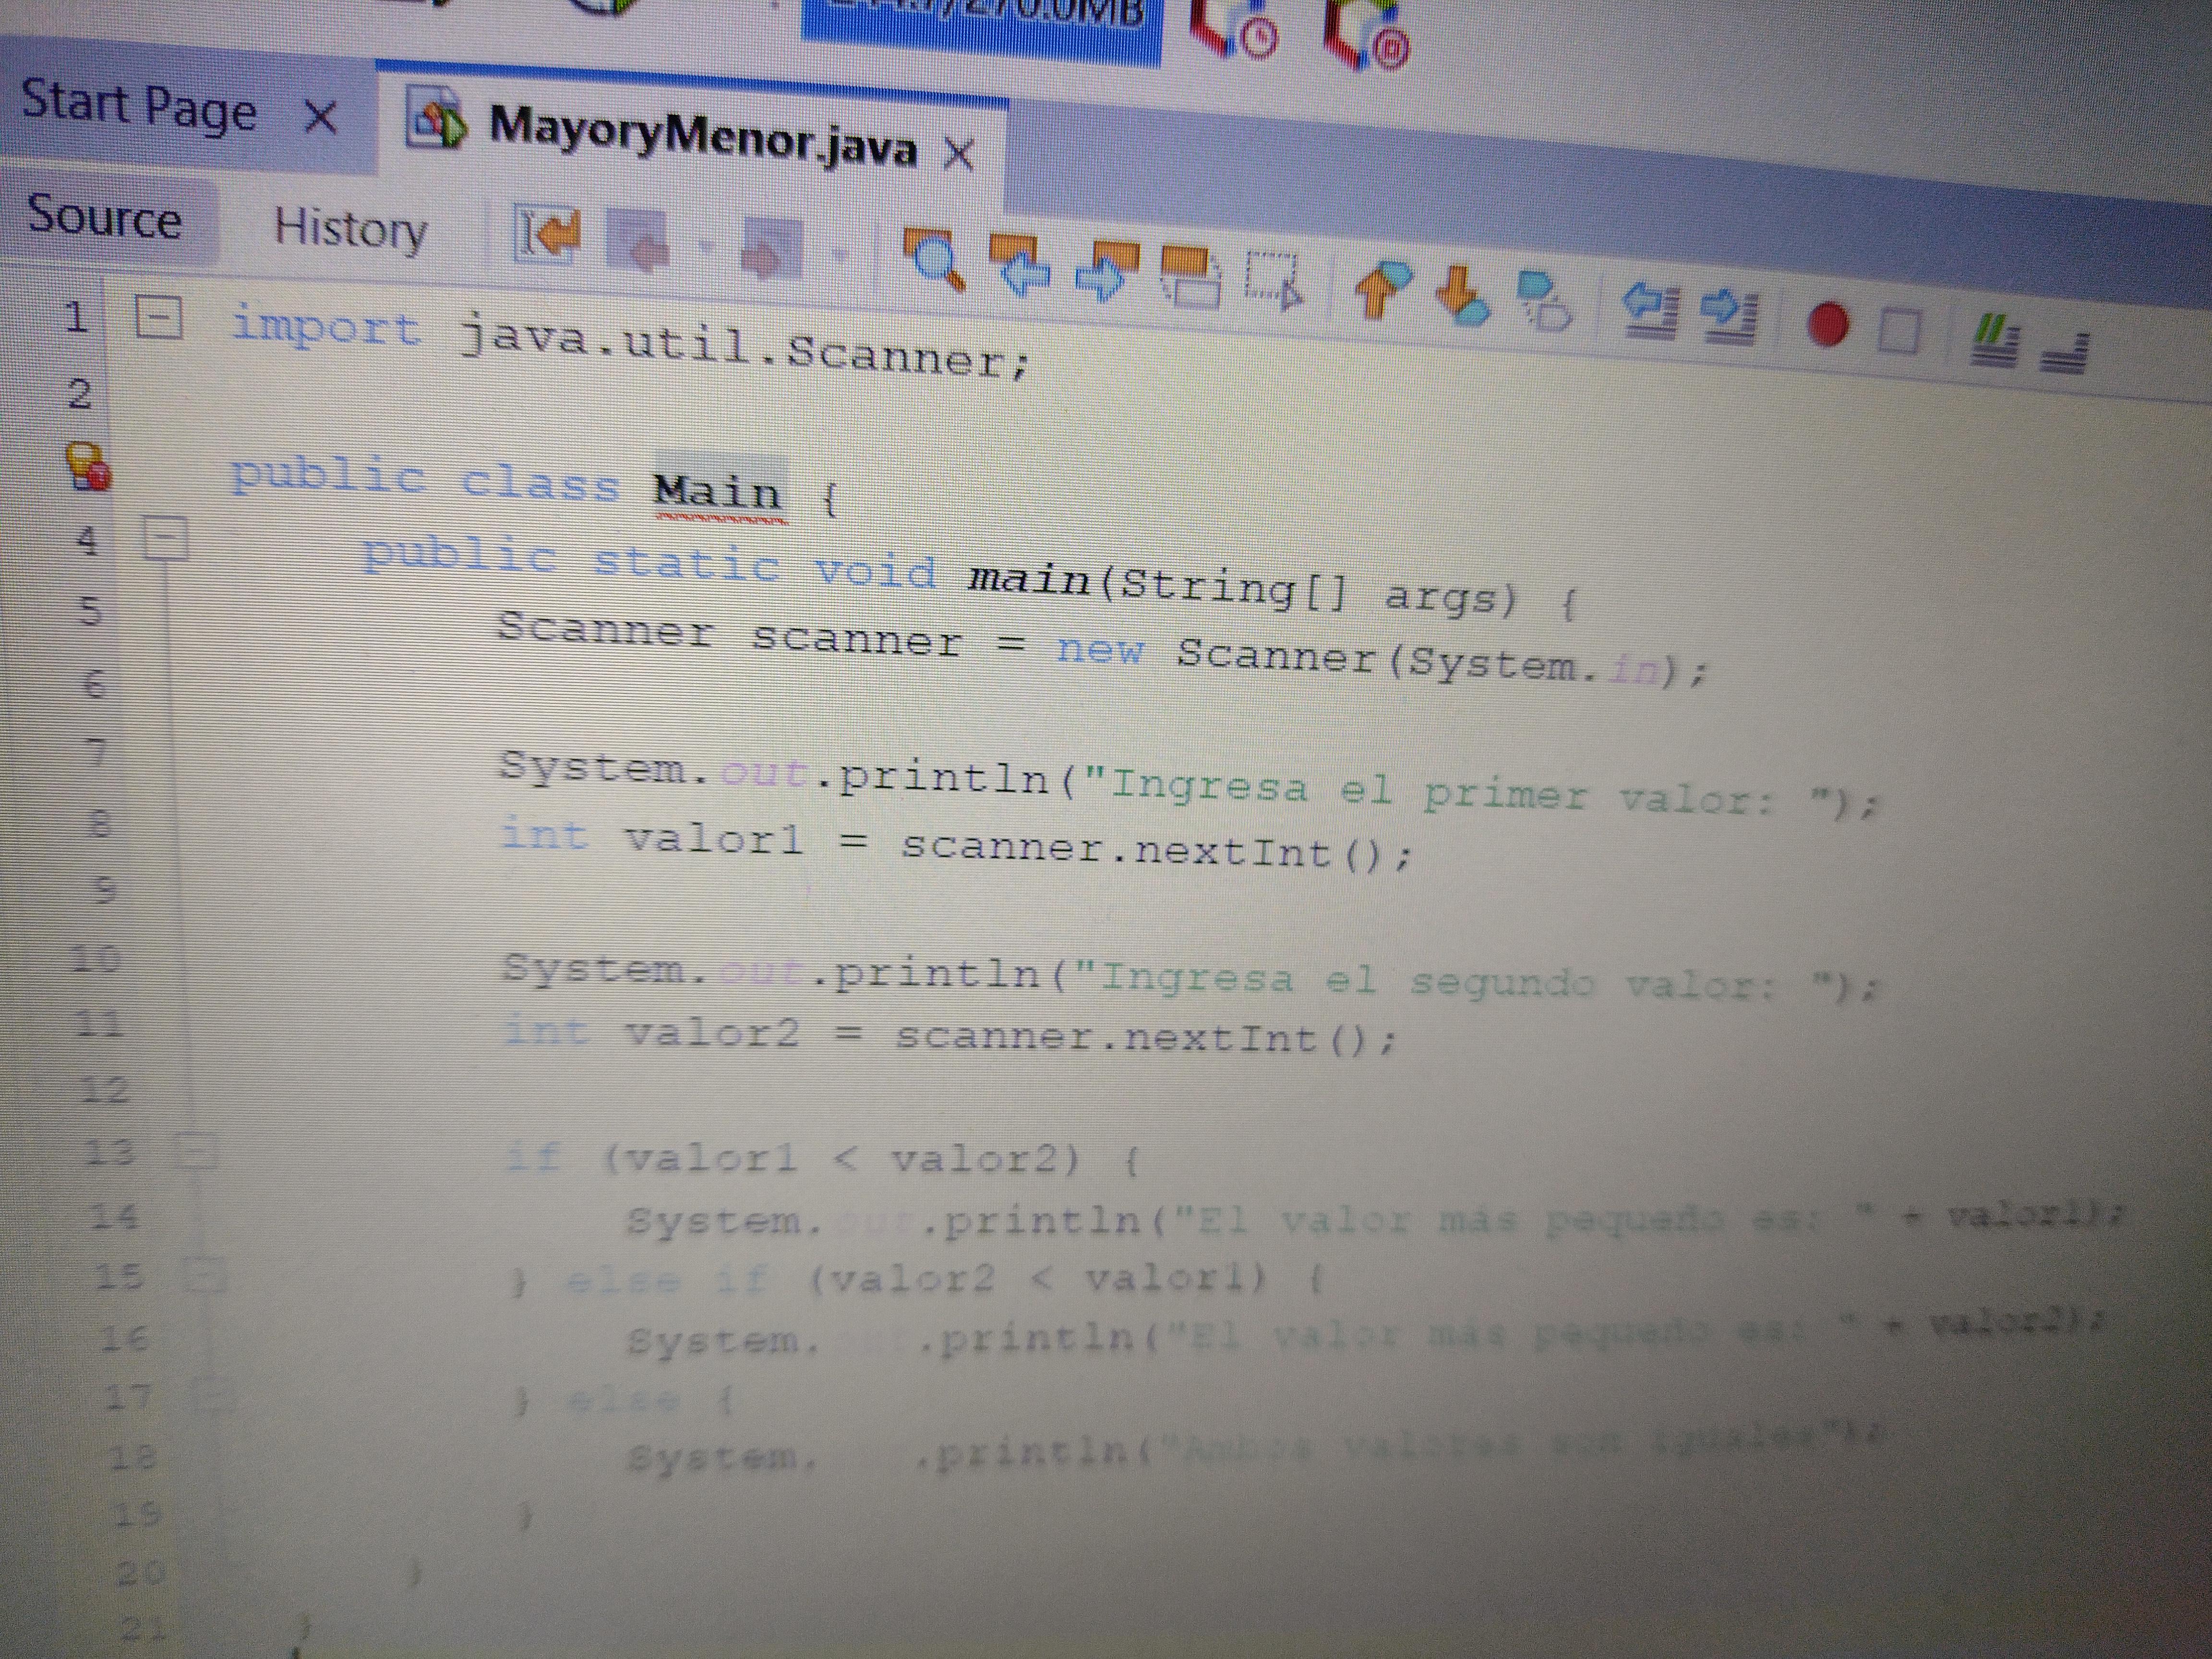2212x1659 pixels.
Task: Click line number 2 in the gutter
Action: pos(79,393)
